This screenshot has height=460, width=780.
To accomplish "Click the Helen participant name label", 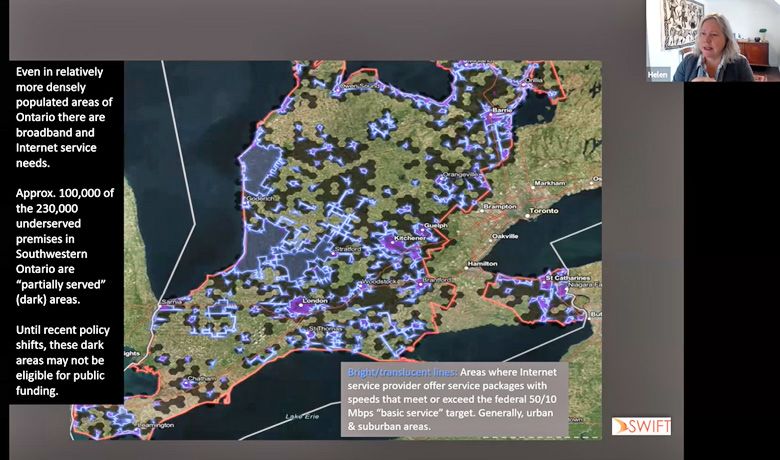I will coord(658,75).
